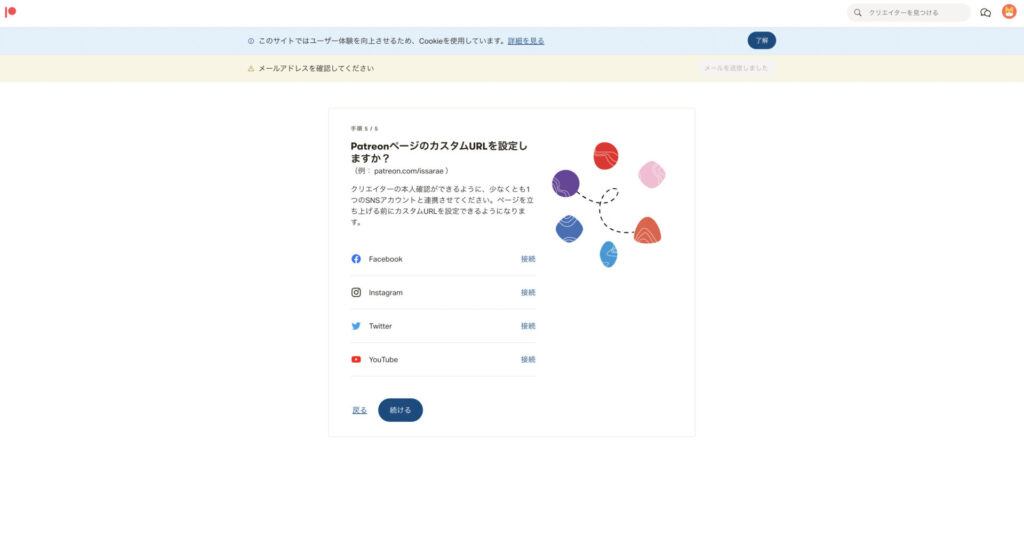Open the cookie details link 詳細を見る
1024x537 pixels.
coord(526,41)
